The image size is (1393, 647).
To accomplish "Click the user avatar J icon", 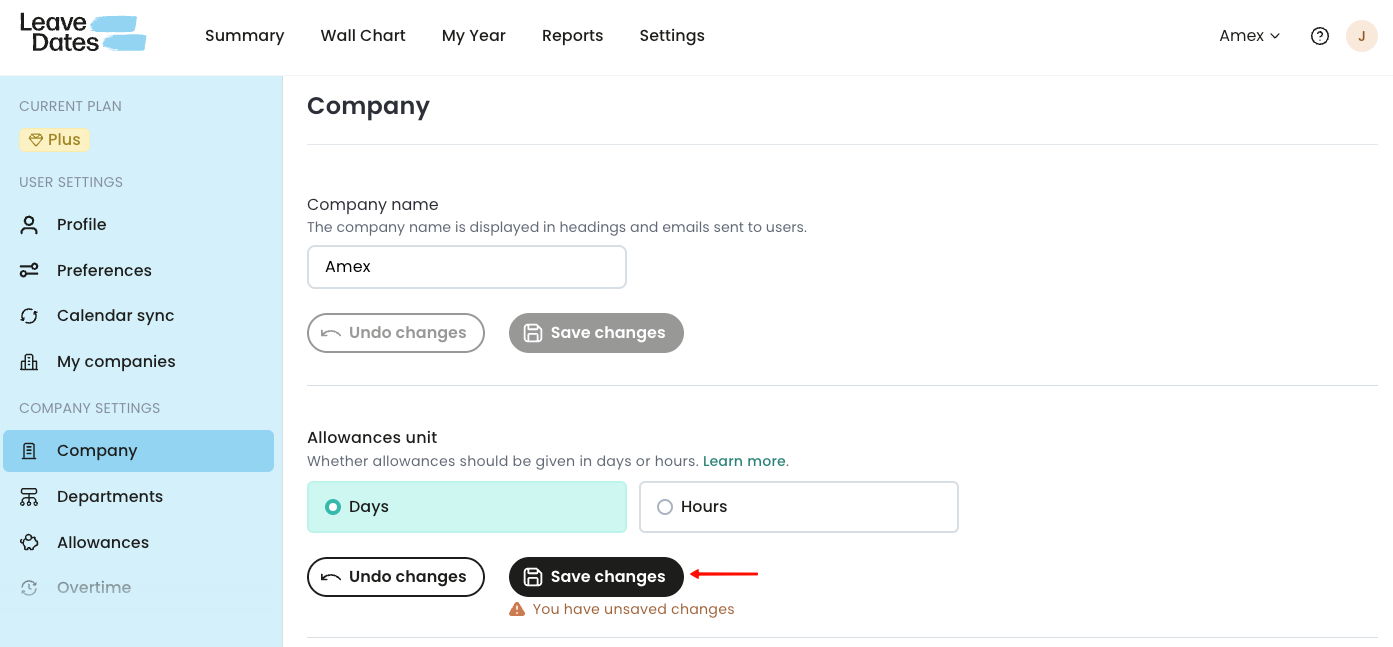I will pyautogui.click(x=1361, y=36).
